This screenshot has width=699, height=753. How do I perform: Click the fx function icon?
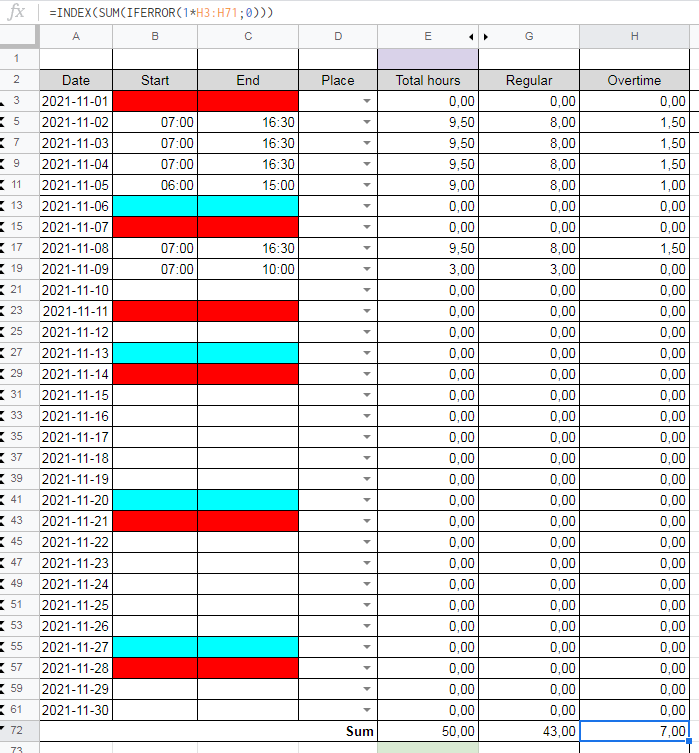16,12
